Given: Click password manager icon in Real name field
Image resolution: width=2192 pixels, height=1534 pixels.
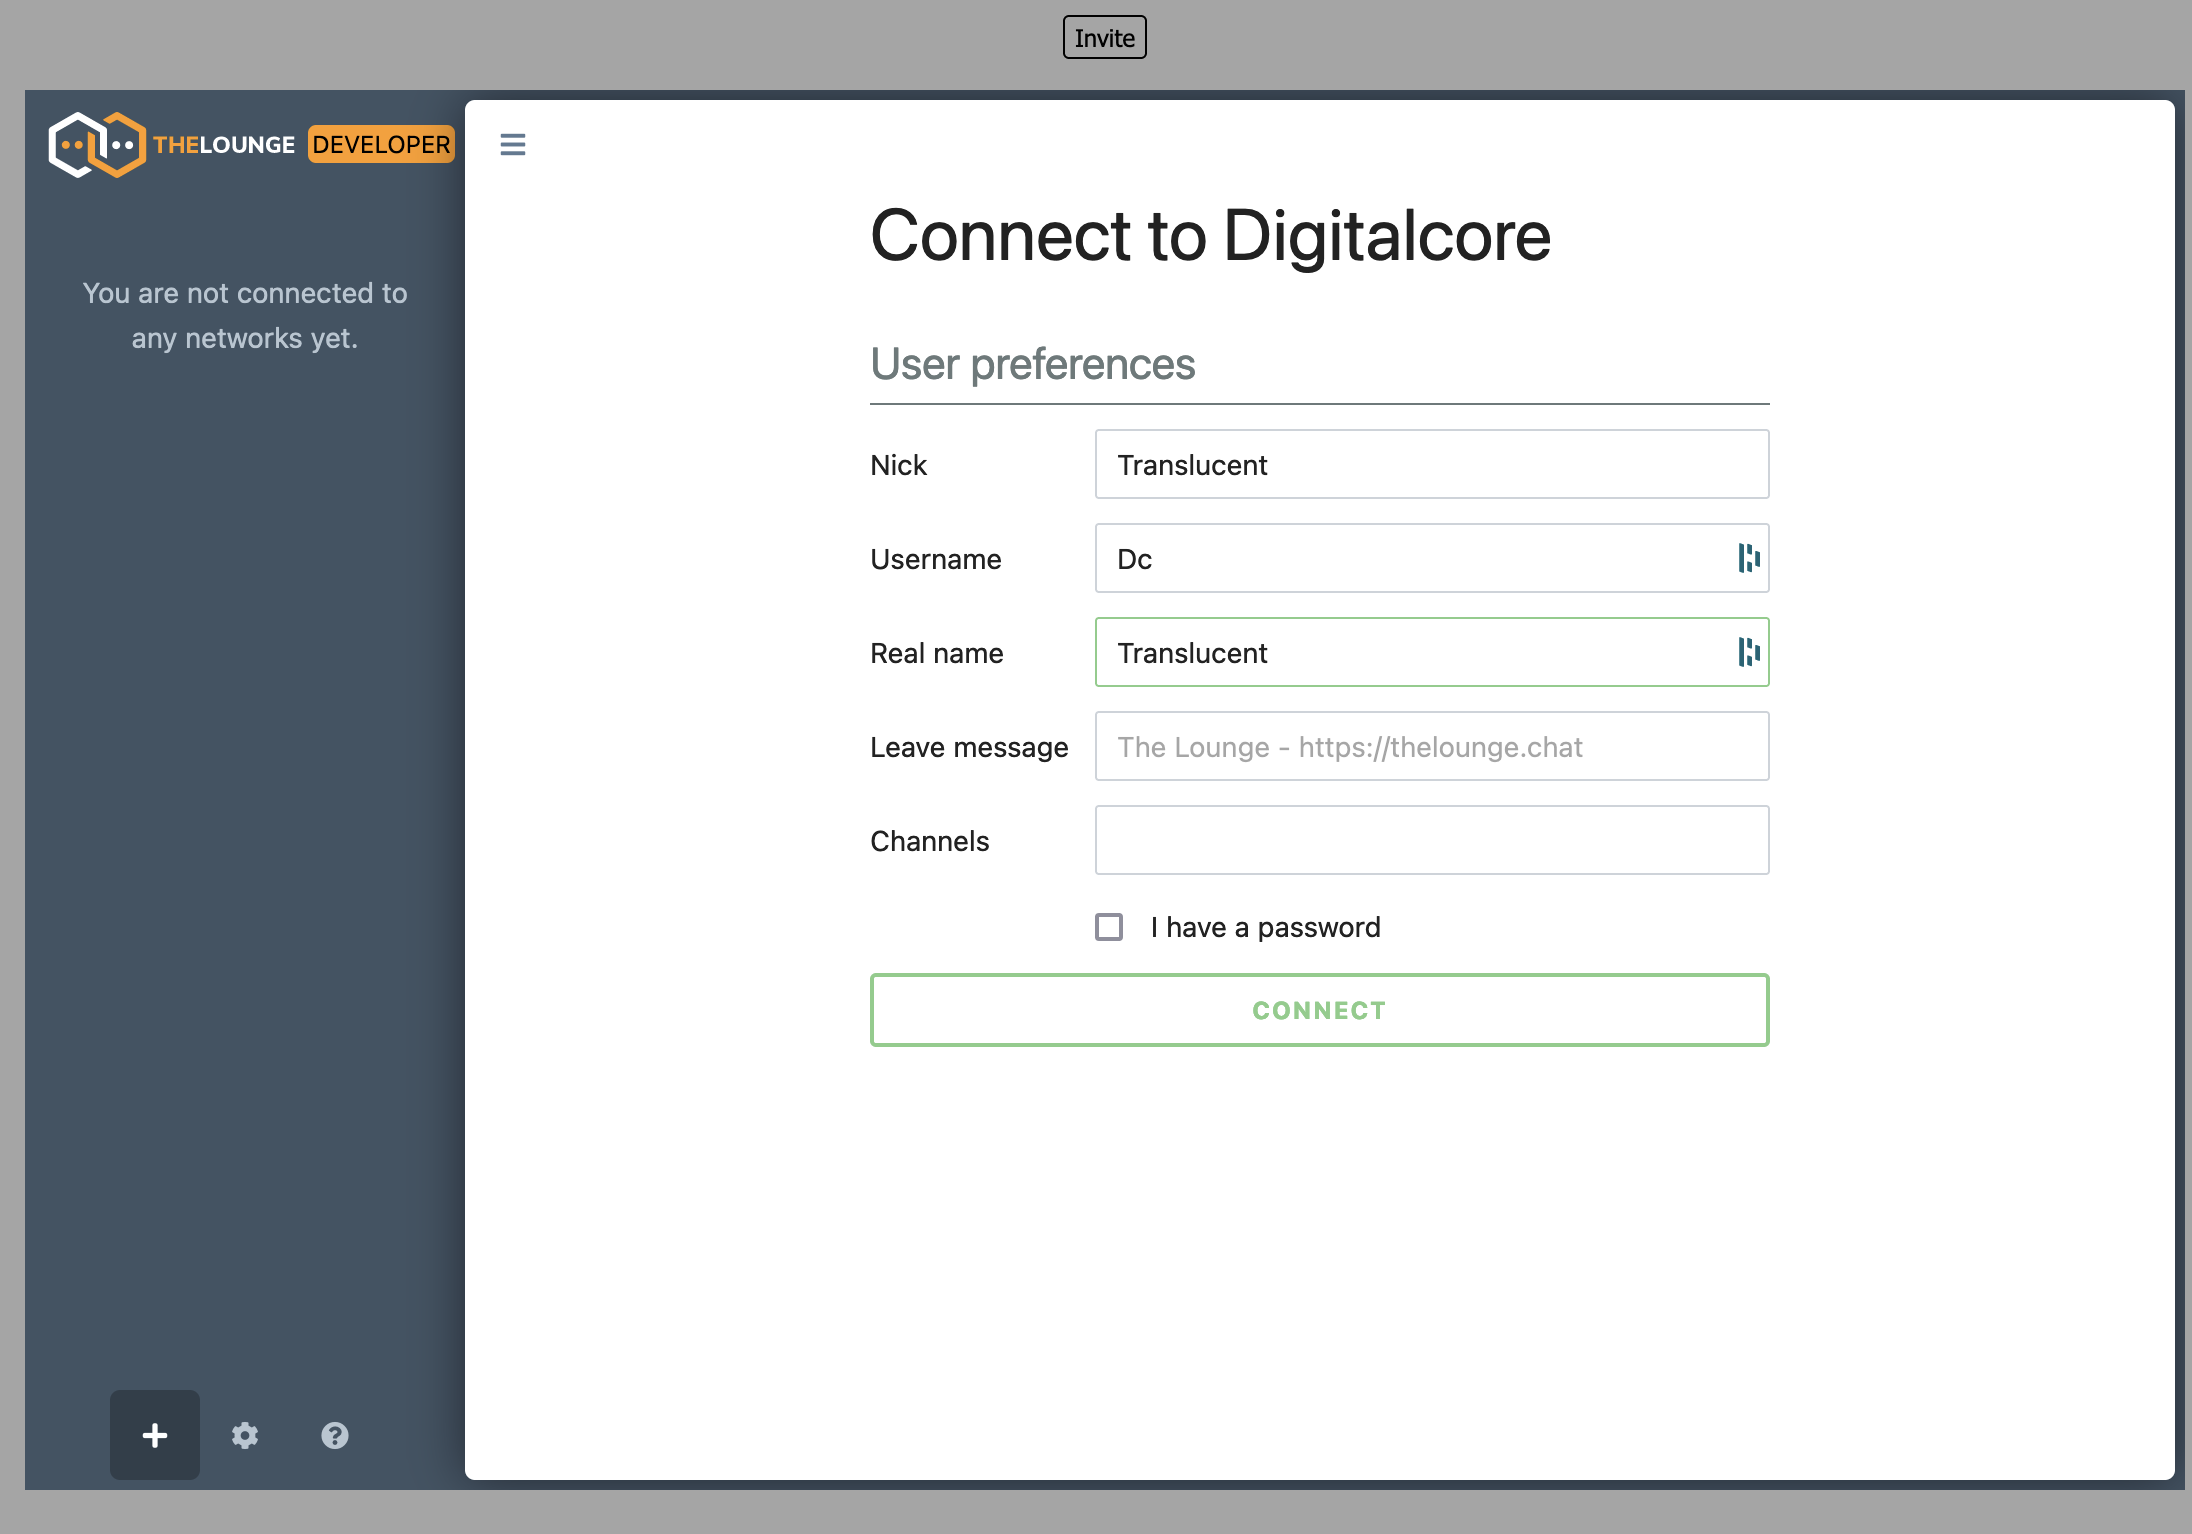Looking at the screenshot, I should pos(1748,652).
